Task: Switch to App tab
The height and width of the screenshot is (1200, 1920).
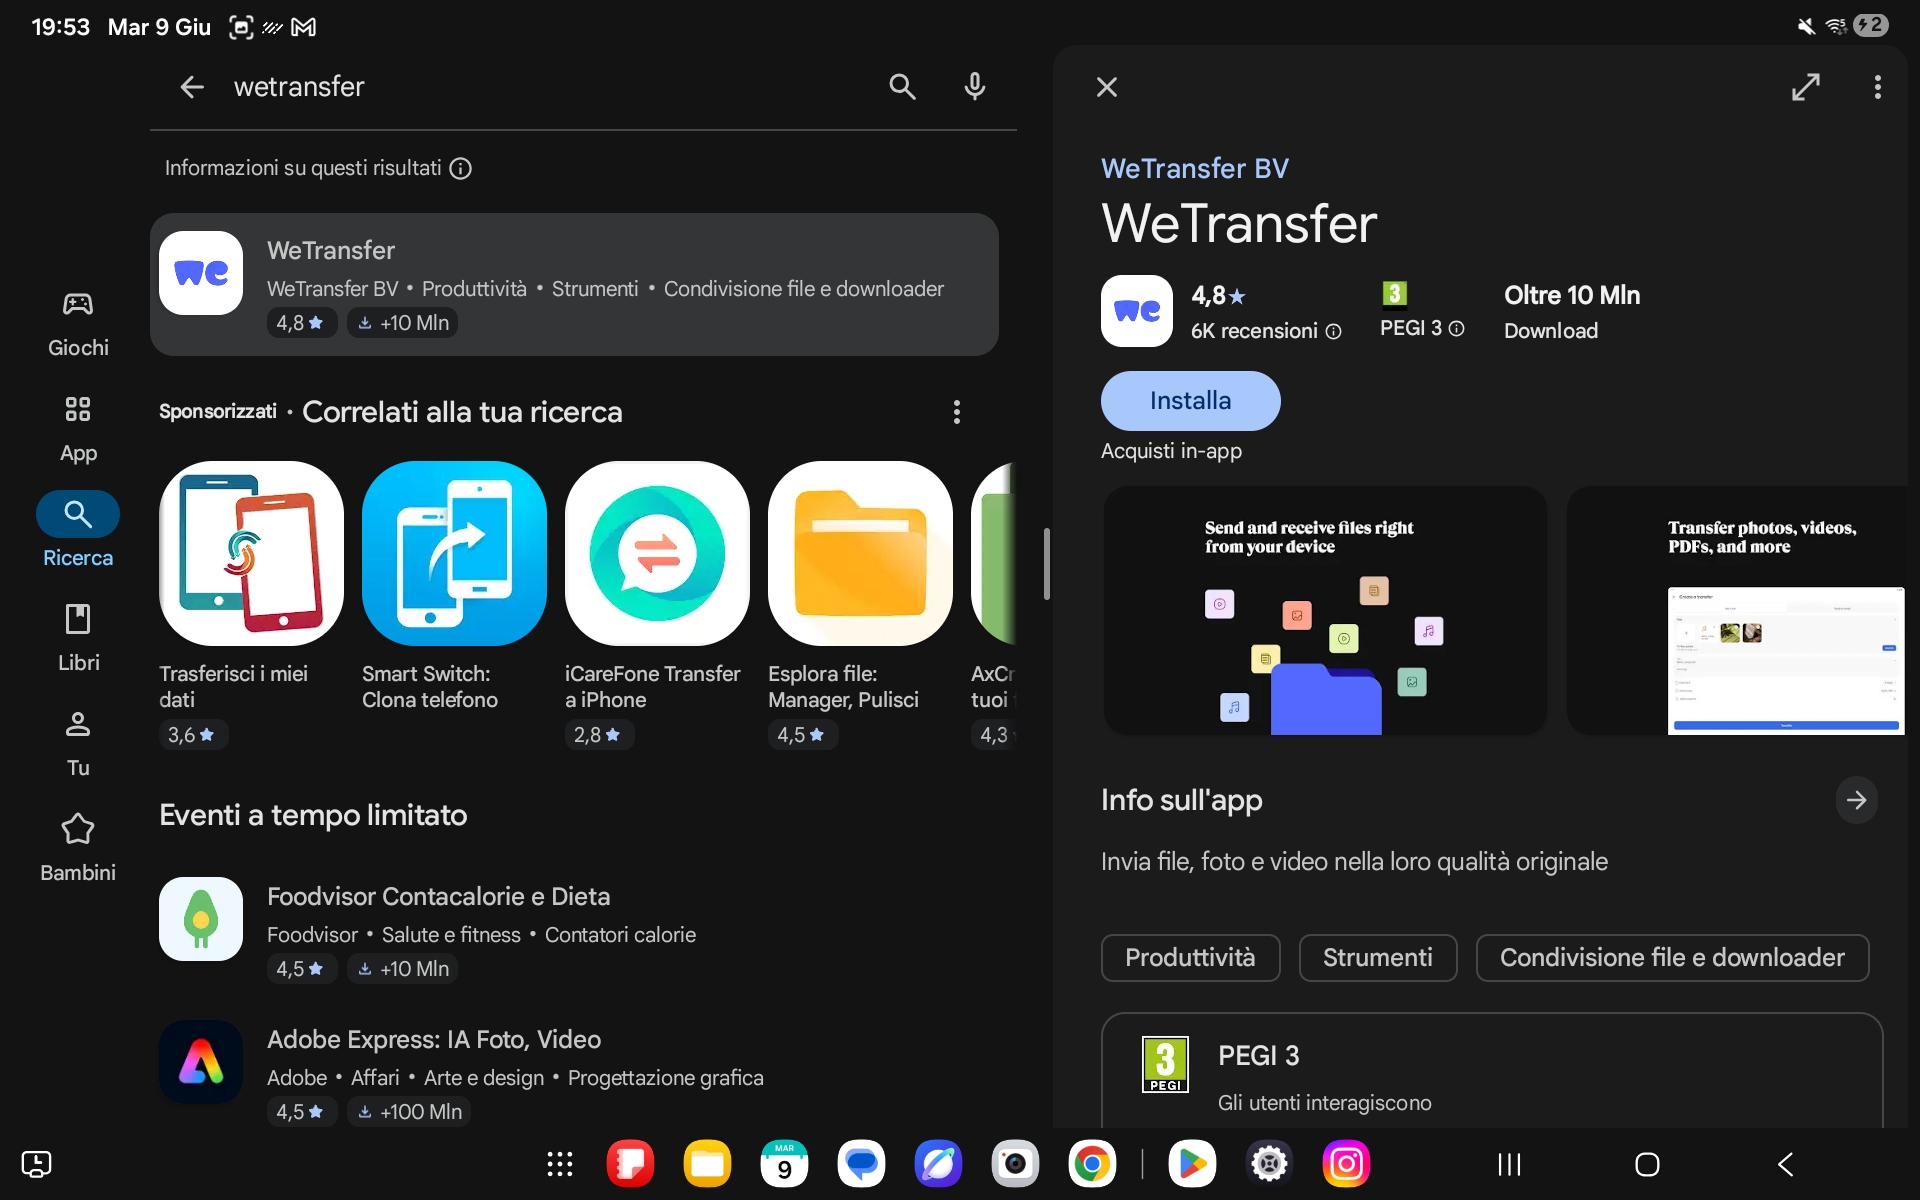Action: 78,429
